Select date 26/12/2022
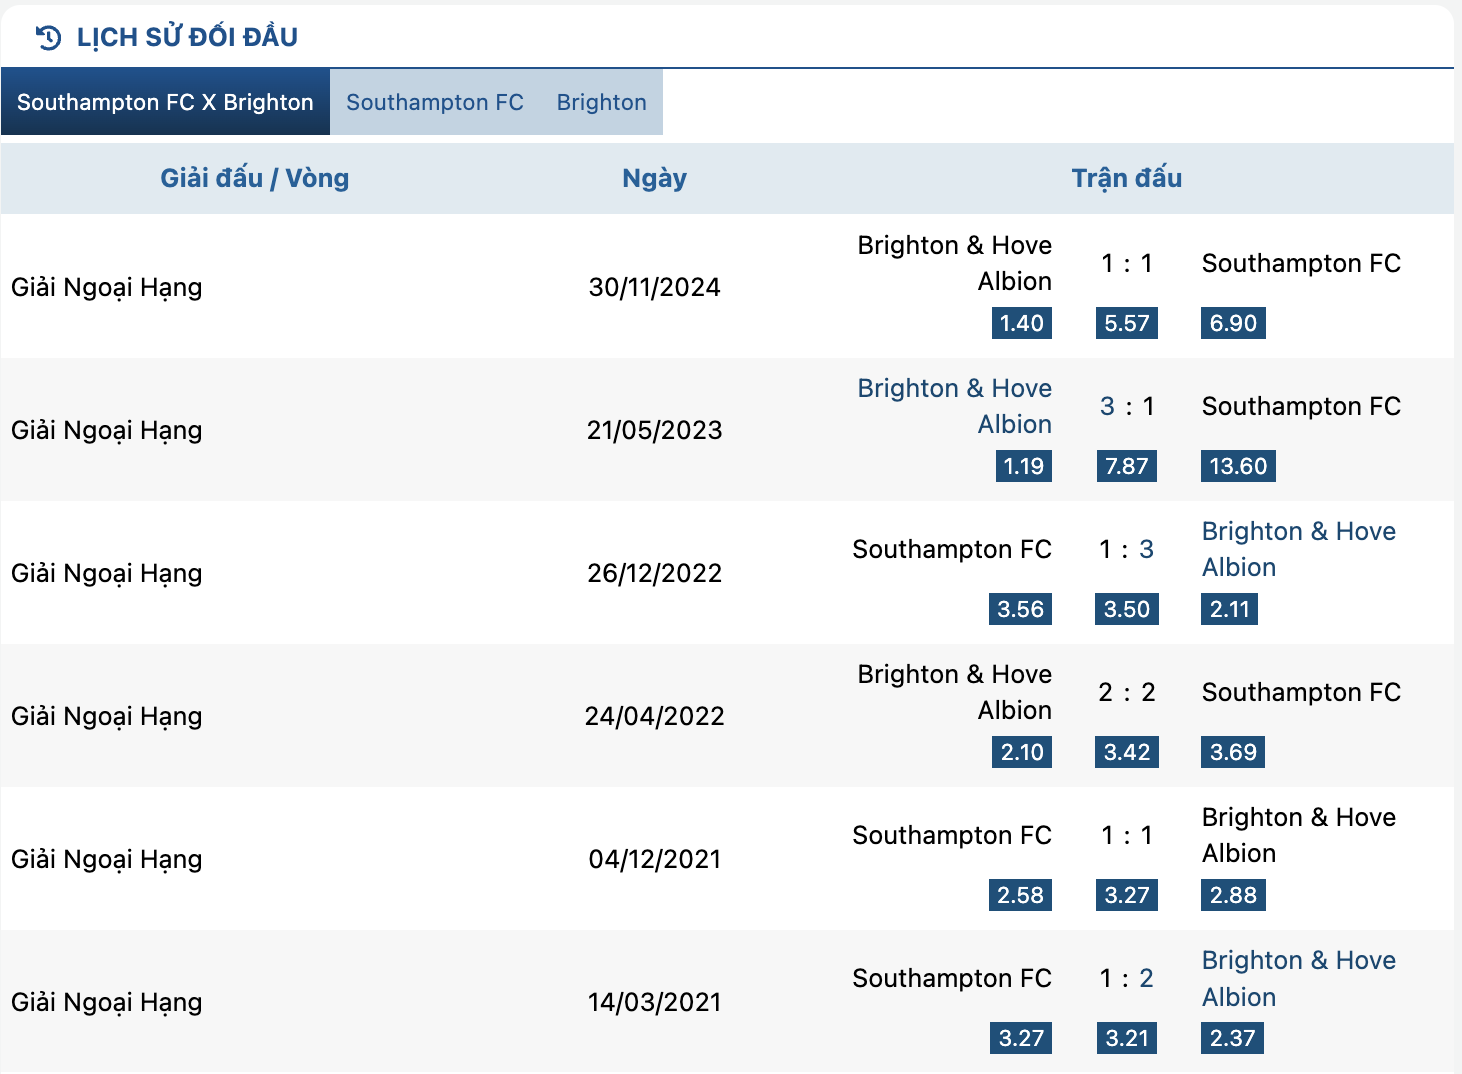This screenshot has height=1074, width=1462. click(x=655, y=573)
